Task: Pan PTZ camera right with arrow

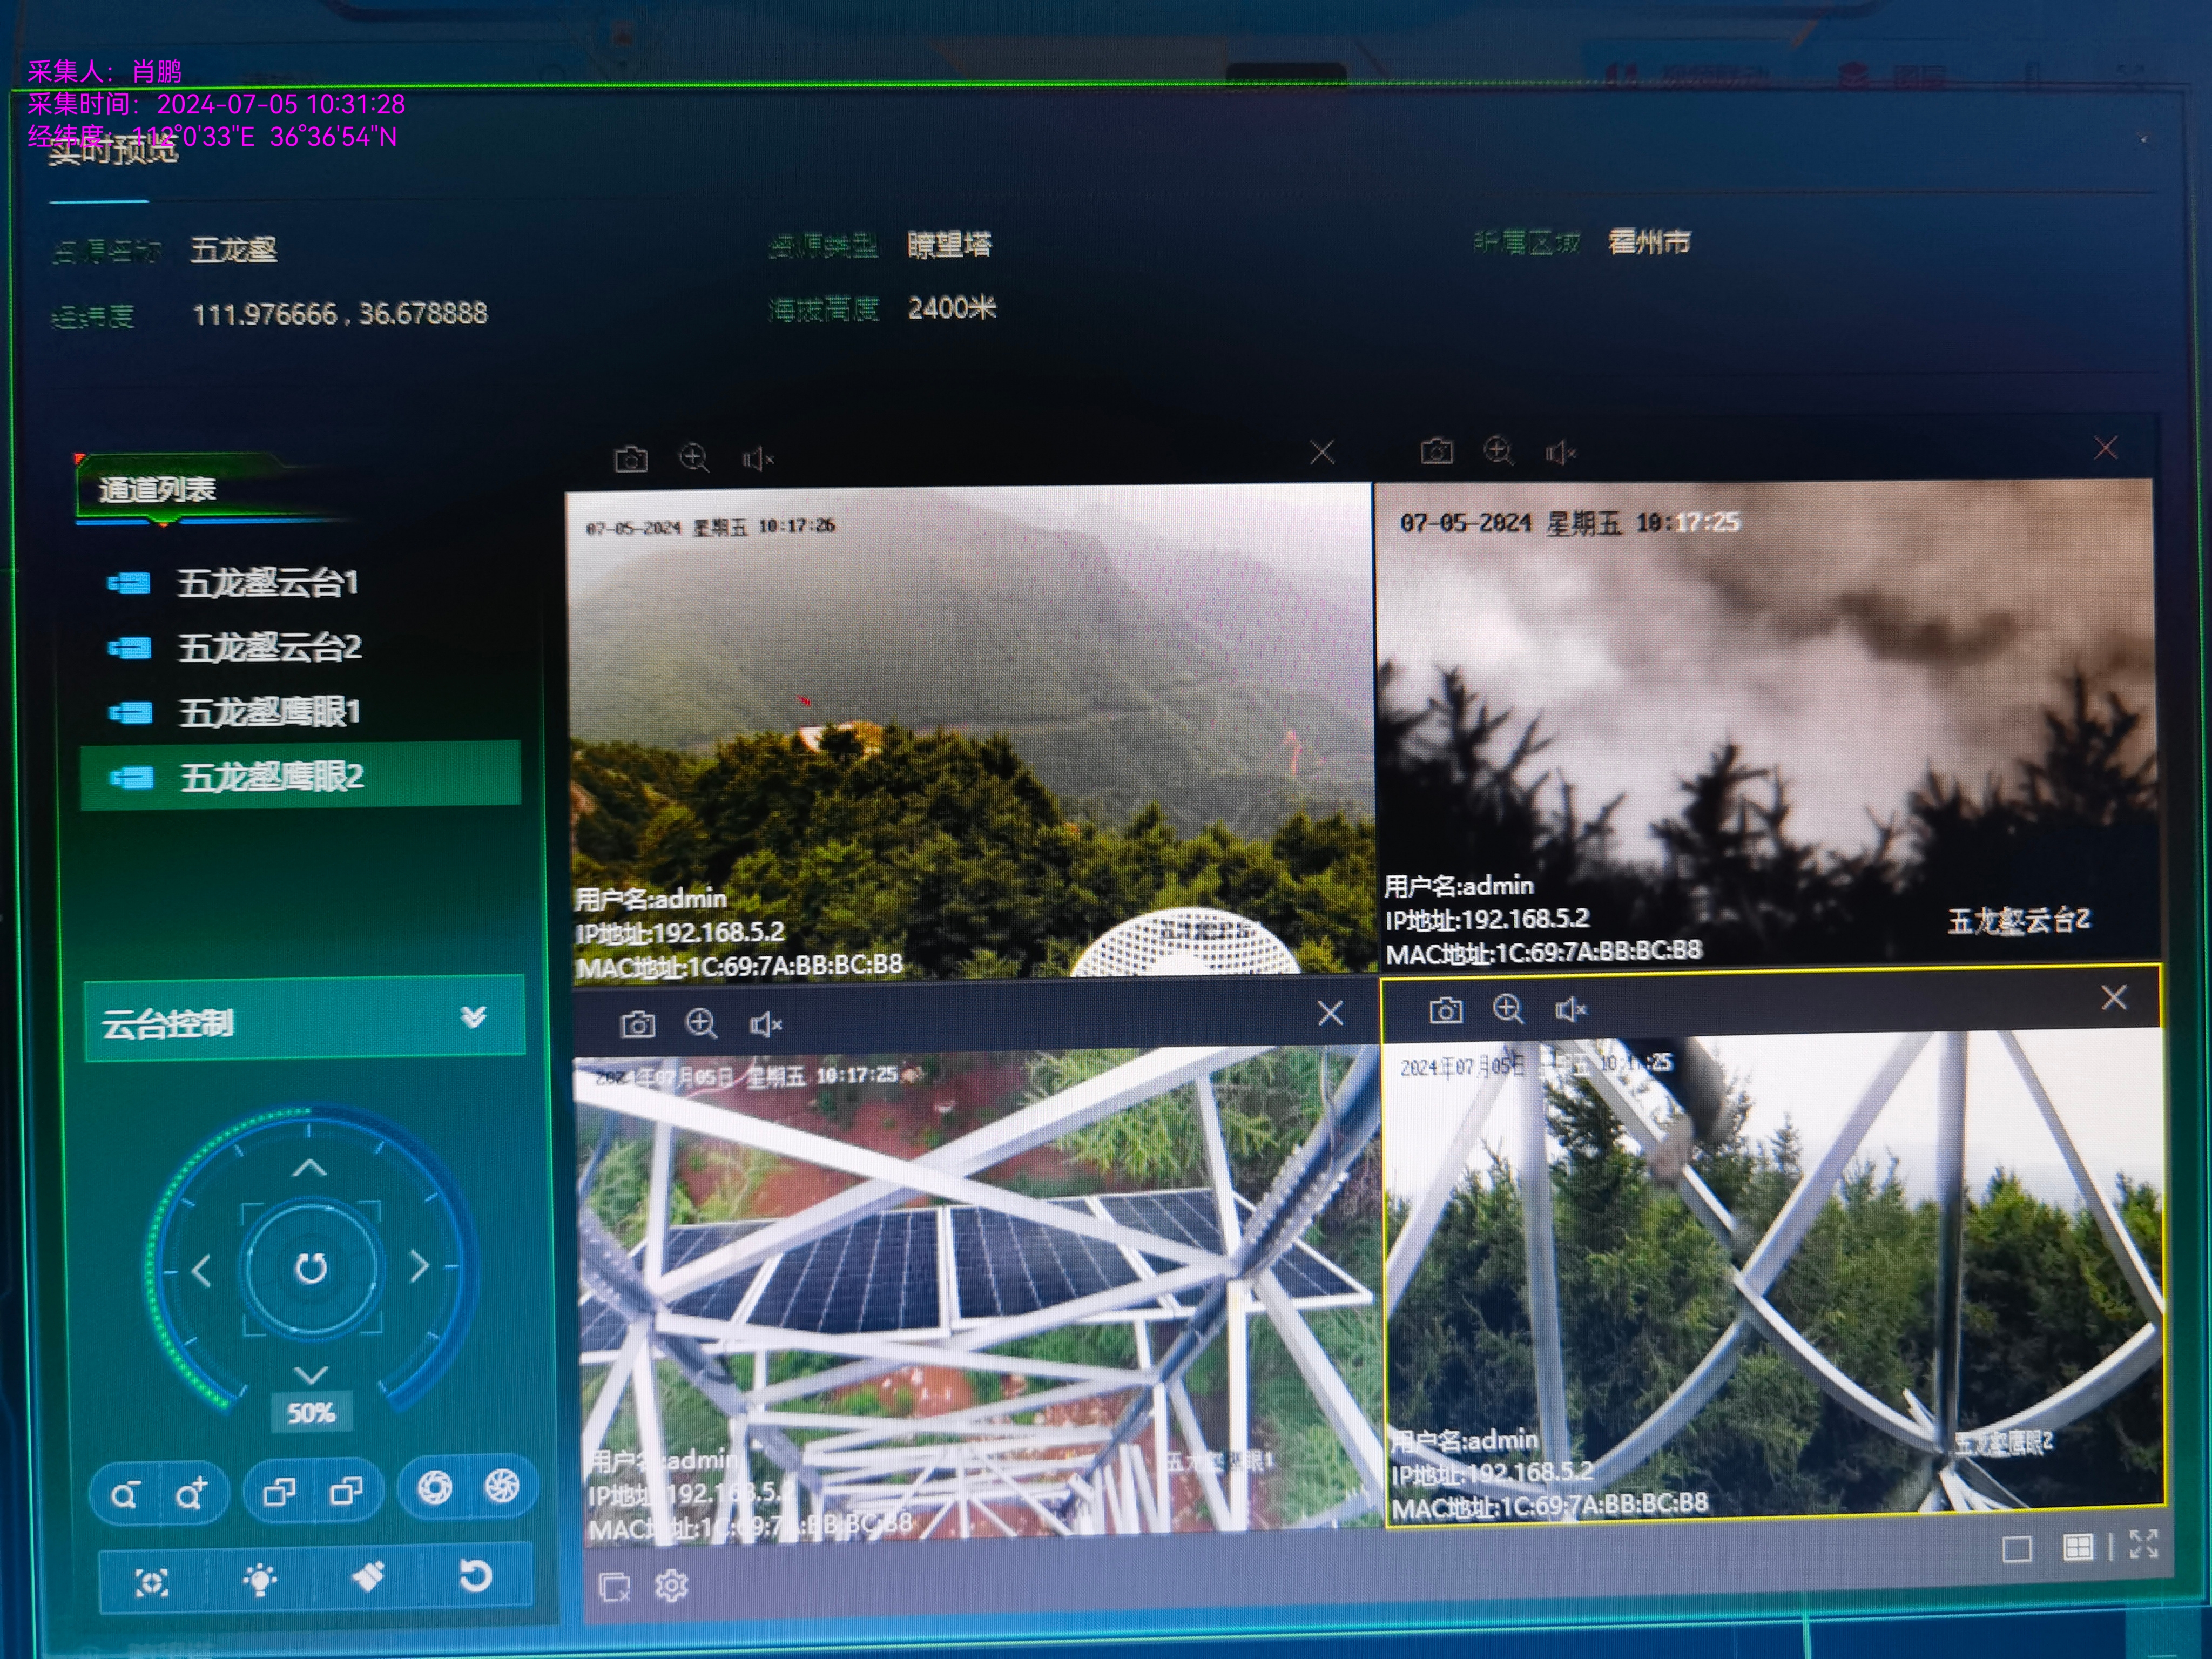Action: pos(420,1267)
